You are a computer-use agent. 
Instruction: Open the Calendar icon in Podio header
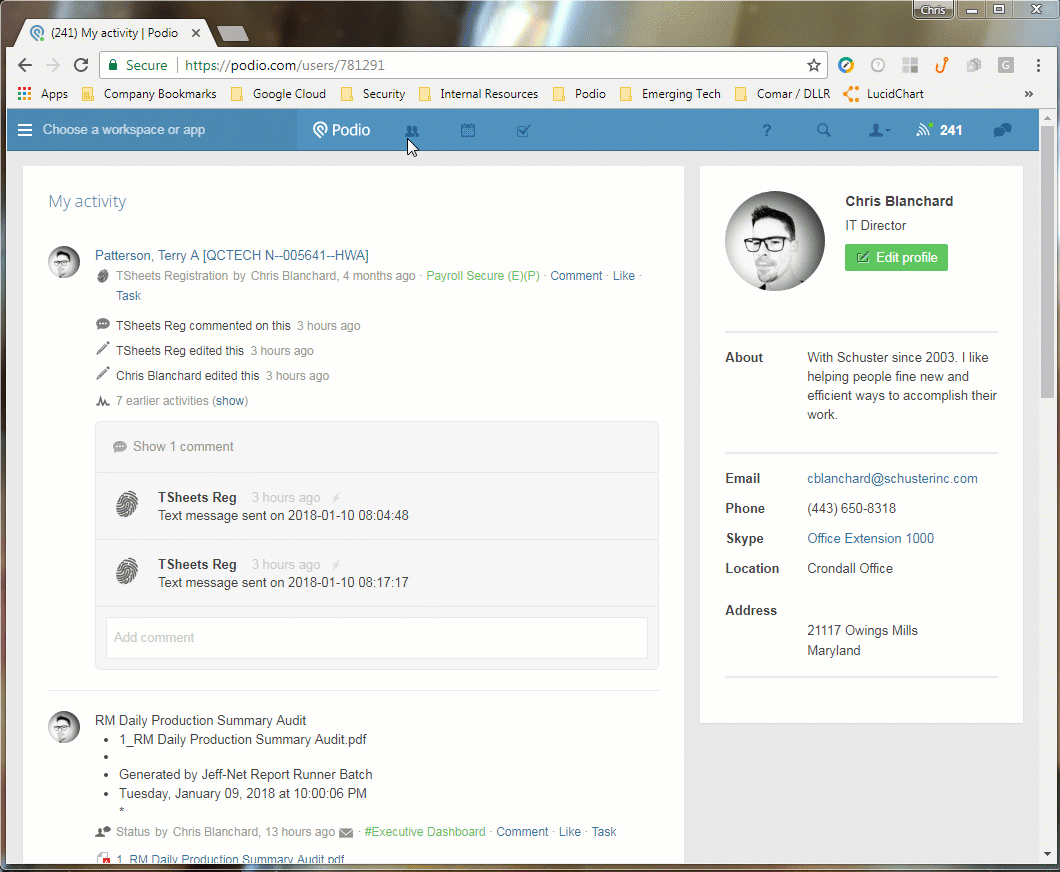468,130
